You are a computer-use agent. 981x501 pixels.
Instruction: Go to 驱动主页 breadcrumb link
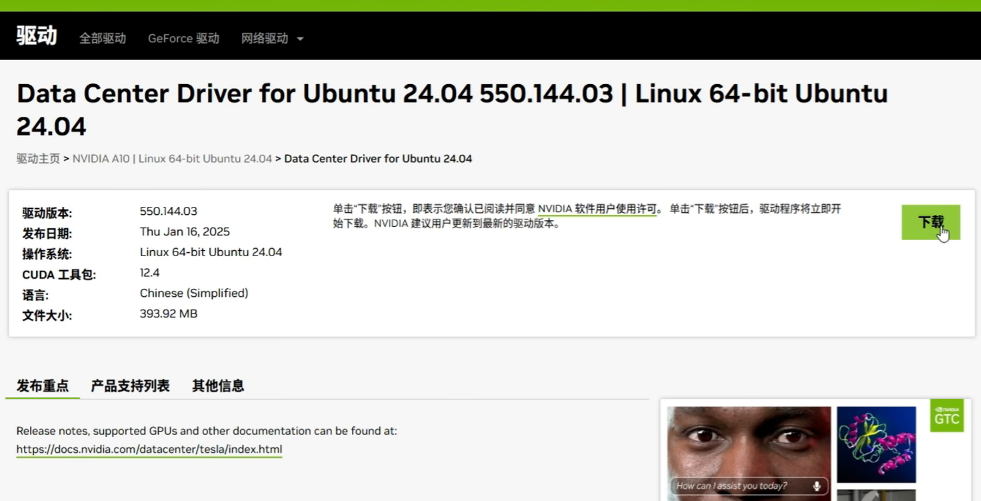pyautogui.click(x=38, y=159)
